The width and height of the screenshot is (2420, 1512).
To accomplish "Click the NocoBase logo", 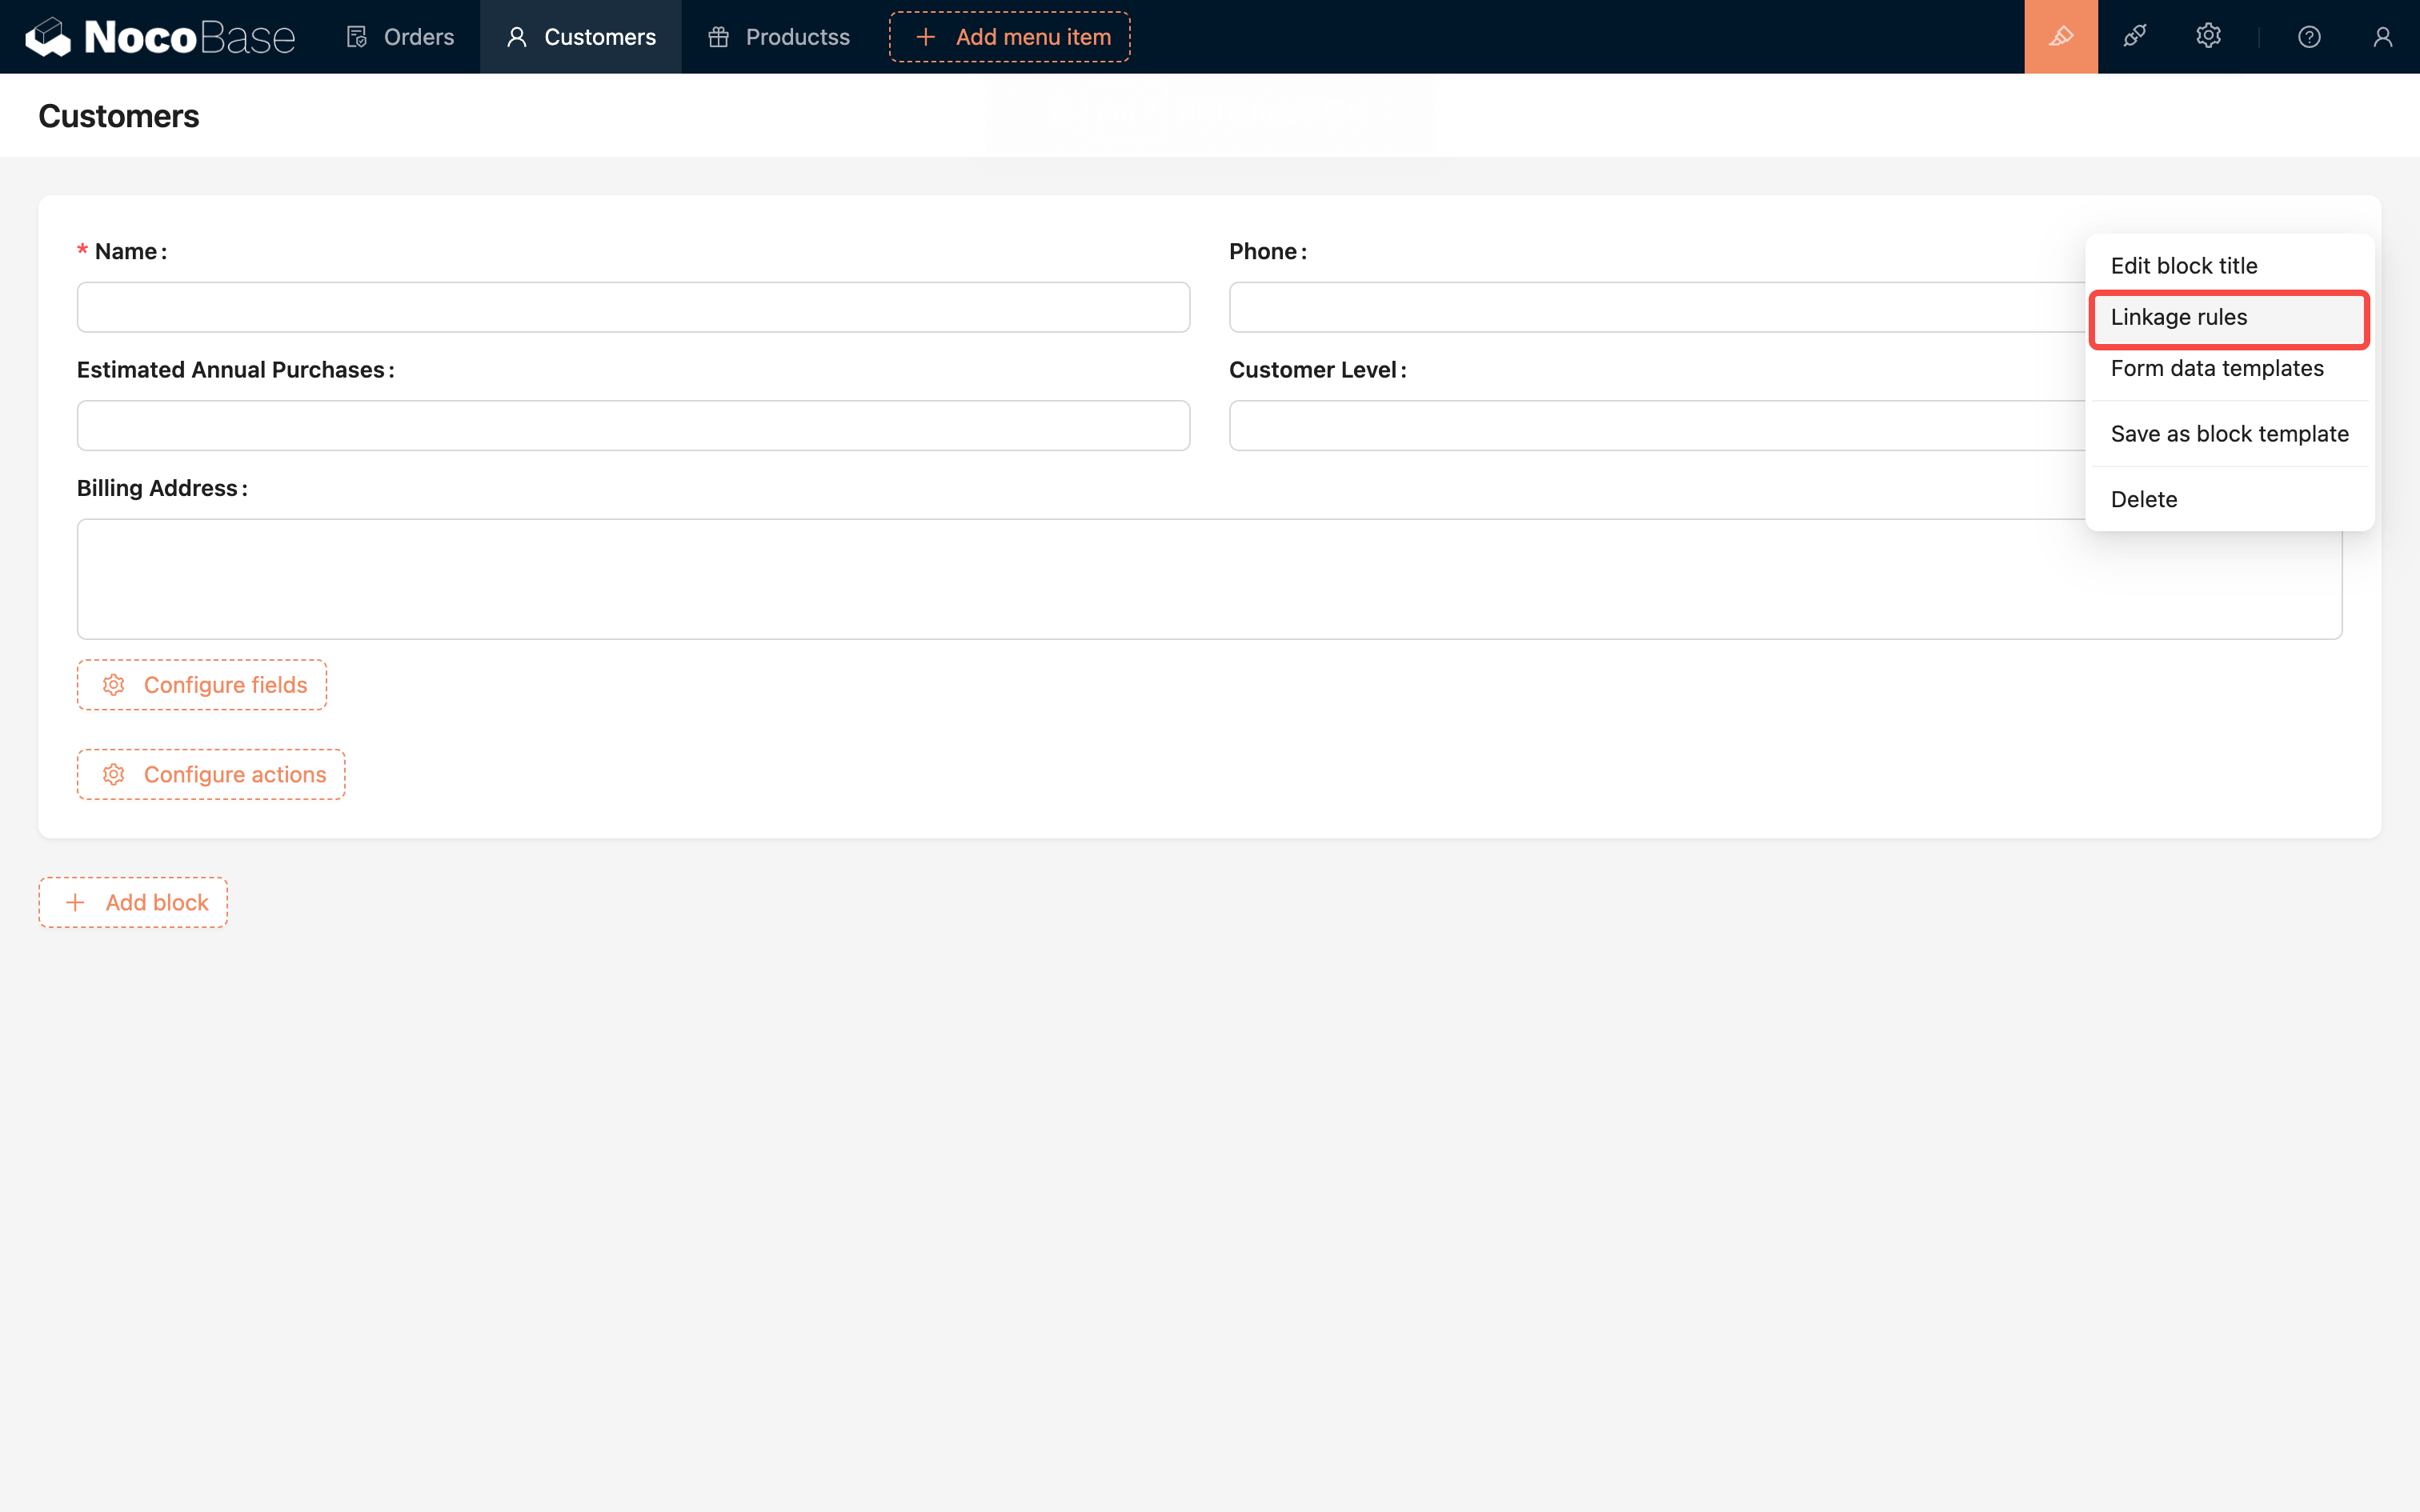I will point(160,37).
